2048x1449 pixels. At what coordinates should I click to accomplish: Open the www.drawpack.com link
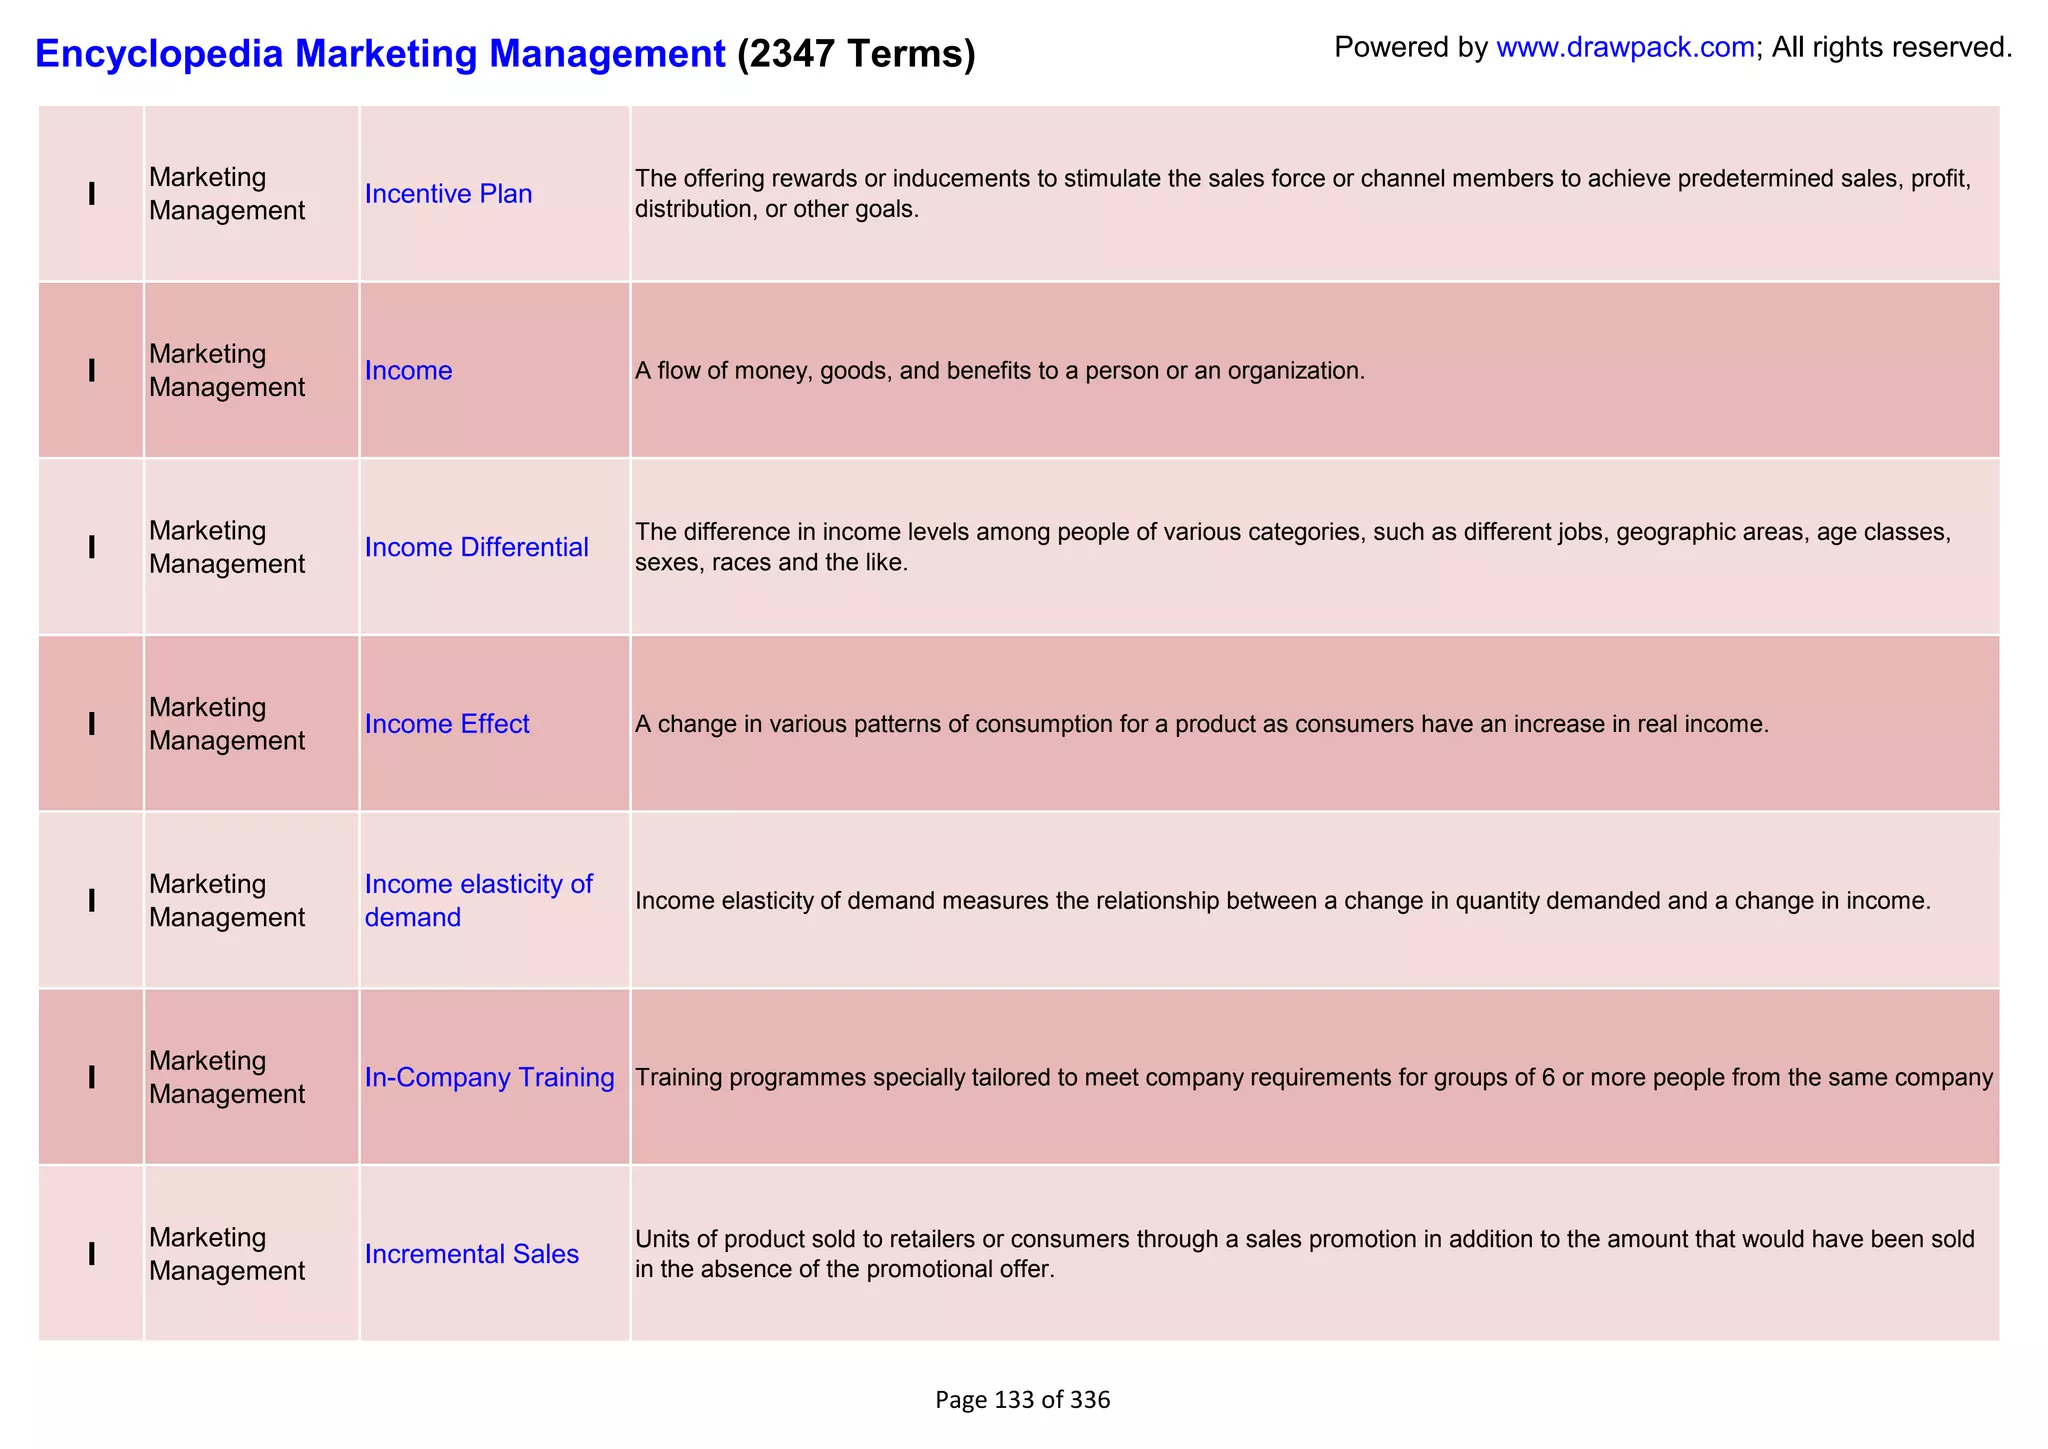(x=1625, y=47)
